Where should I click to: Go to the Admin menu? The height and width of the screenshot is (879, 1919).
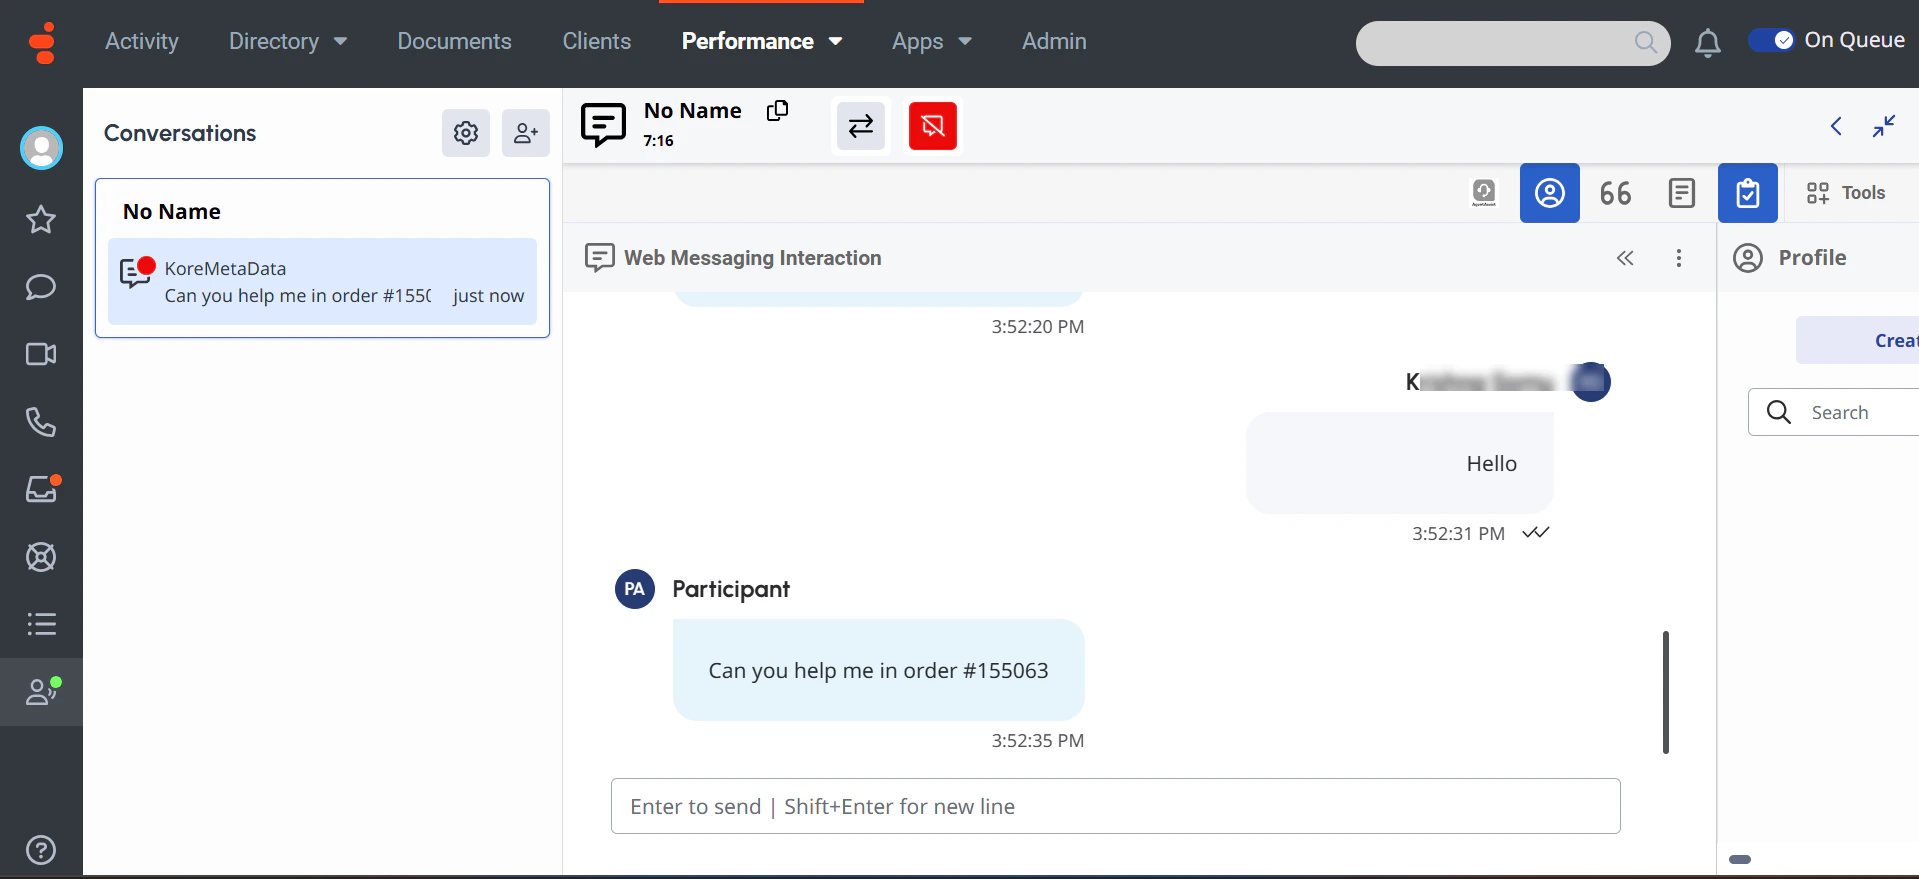tap(1054, 41)
